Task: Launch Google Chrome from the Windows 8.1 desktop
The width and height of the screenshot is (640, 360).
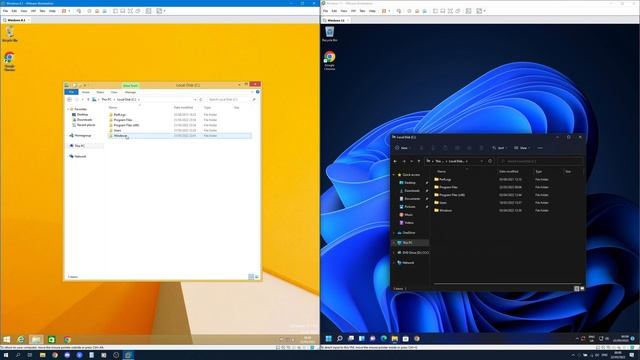Action: [x=9, y=61]
